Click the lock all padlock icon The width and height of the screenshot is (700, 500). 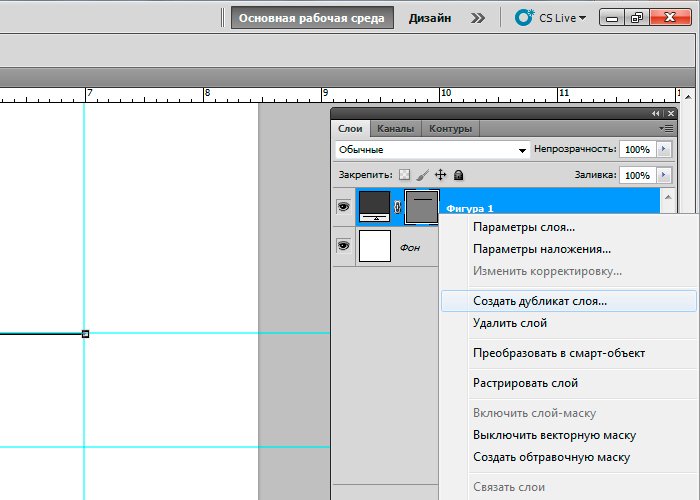pos(458,175)
